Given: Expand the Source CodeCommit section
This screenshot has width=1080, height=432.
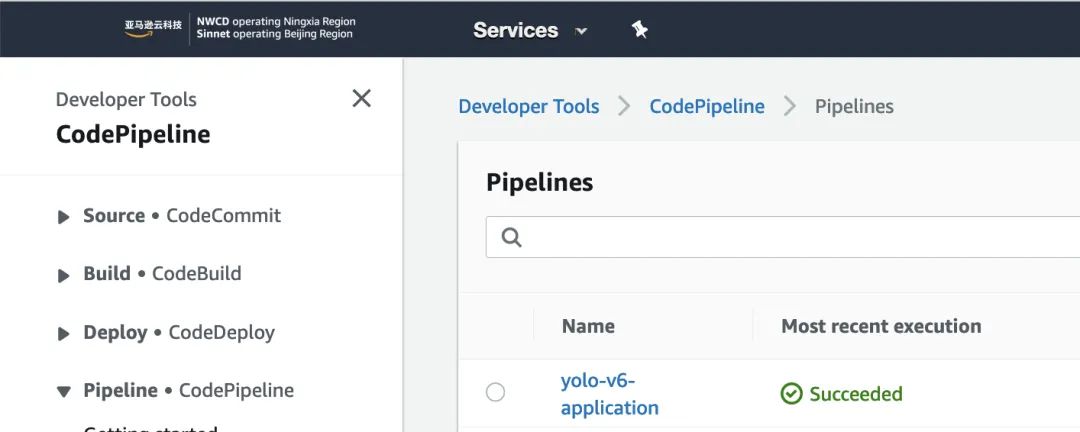Looking at the screenshot, I should (64, 216).
